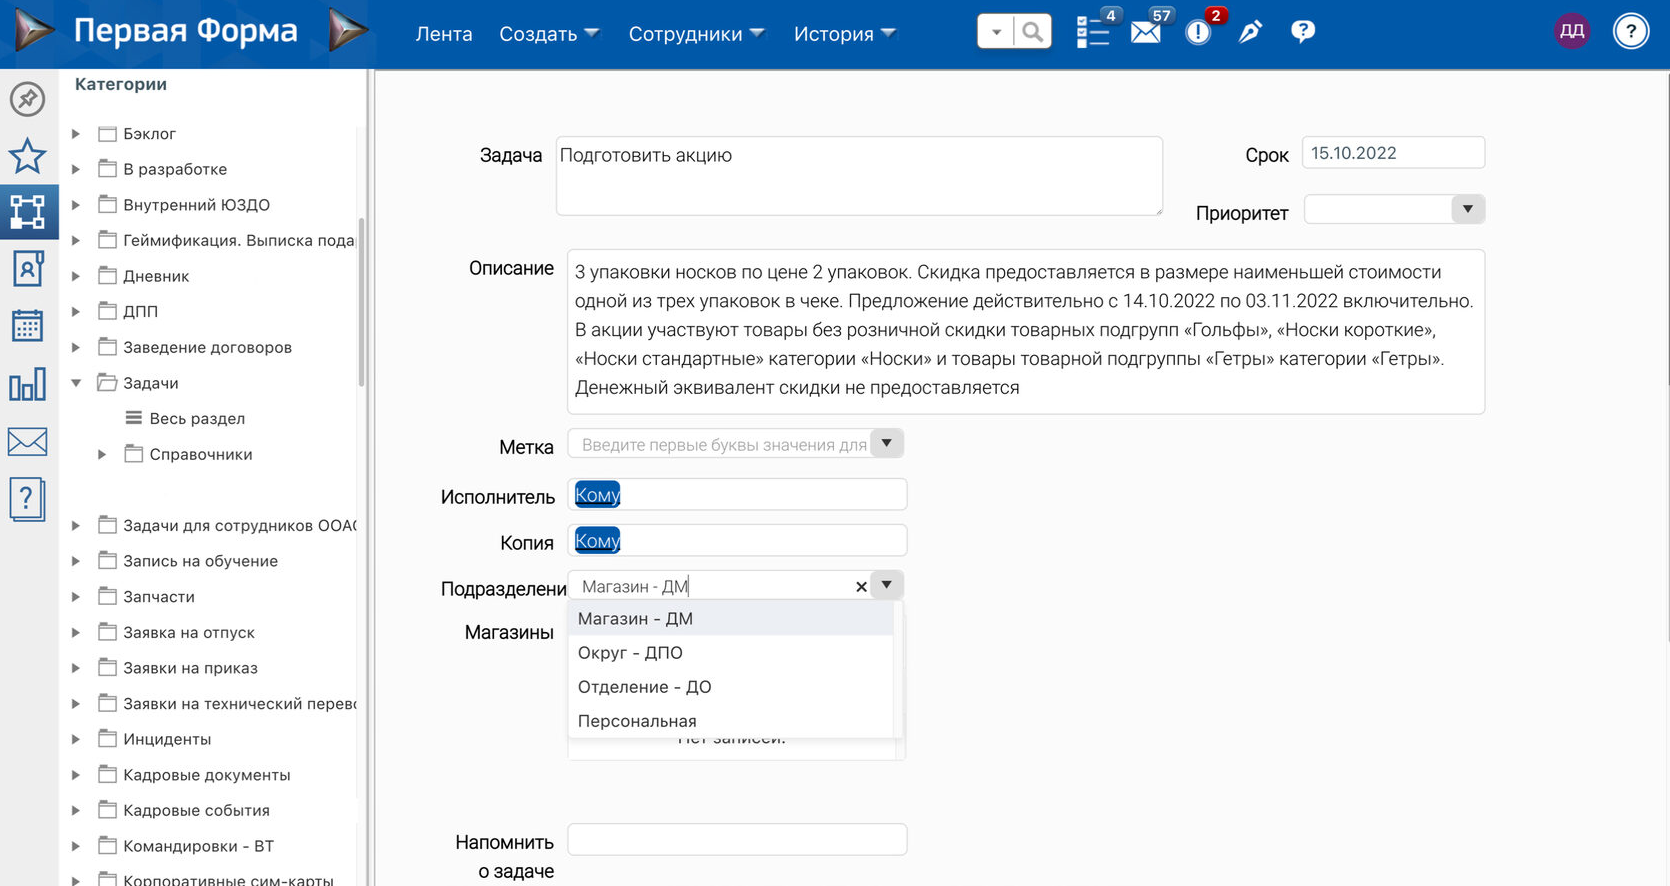Open the Лента menu item

(444, 34)
